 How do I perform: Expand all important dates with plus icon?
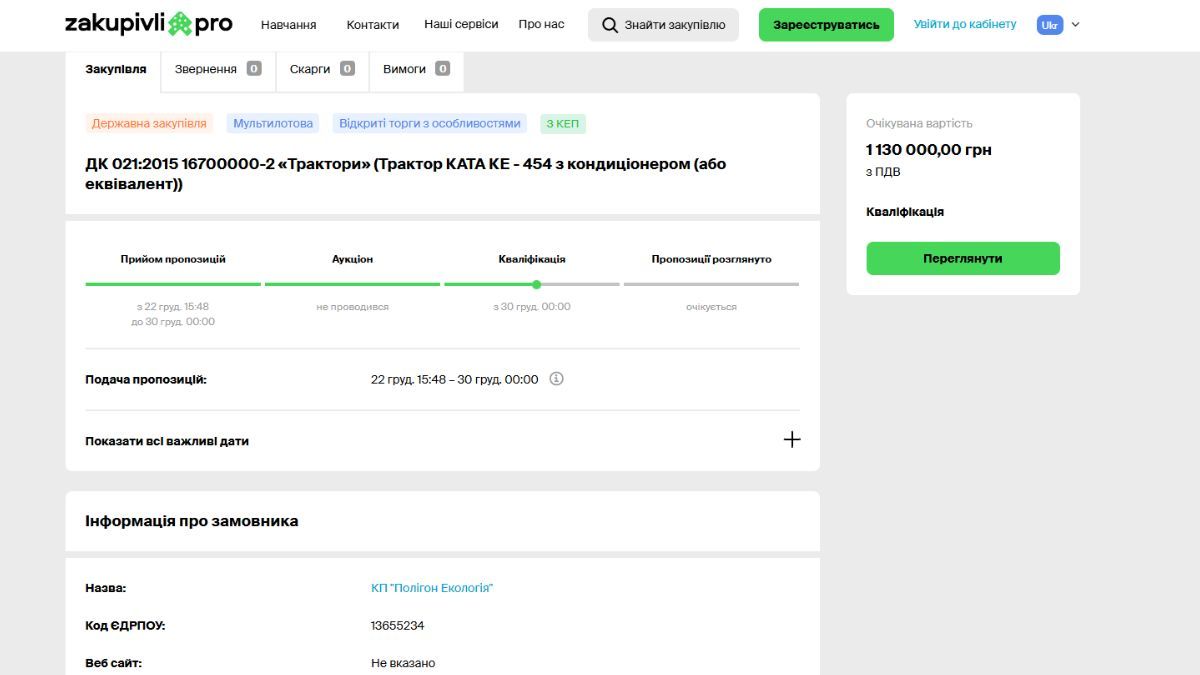click(791, 440)
